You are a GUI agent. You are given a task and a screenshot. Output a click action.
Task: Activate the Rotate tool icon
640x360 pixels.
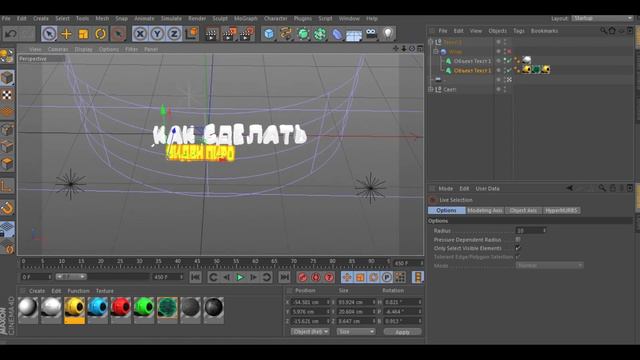[x=100, y=34]
